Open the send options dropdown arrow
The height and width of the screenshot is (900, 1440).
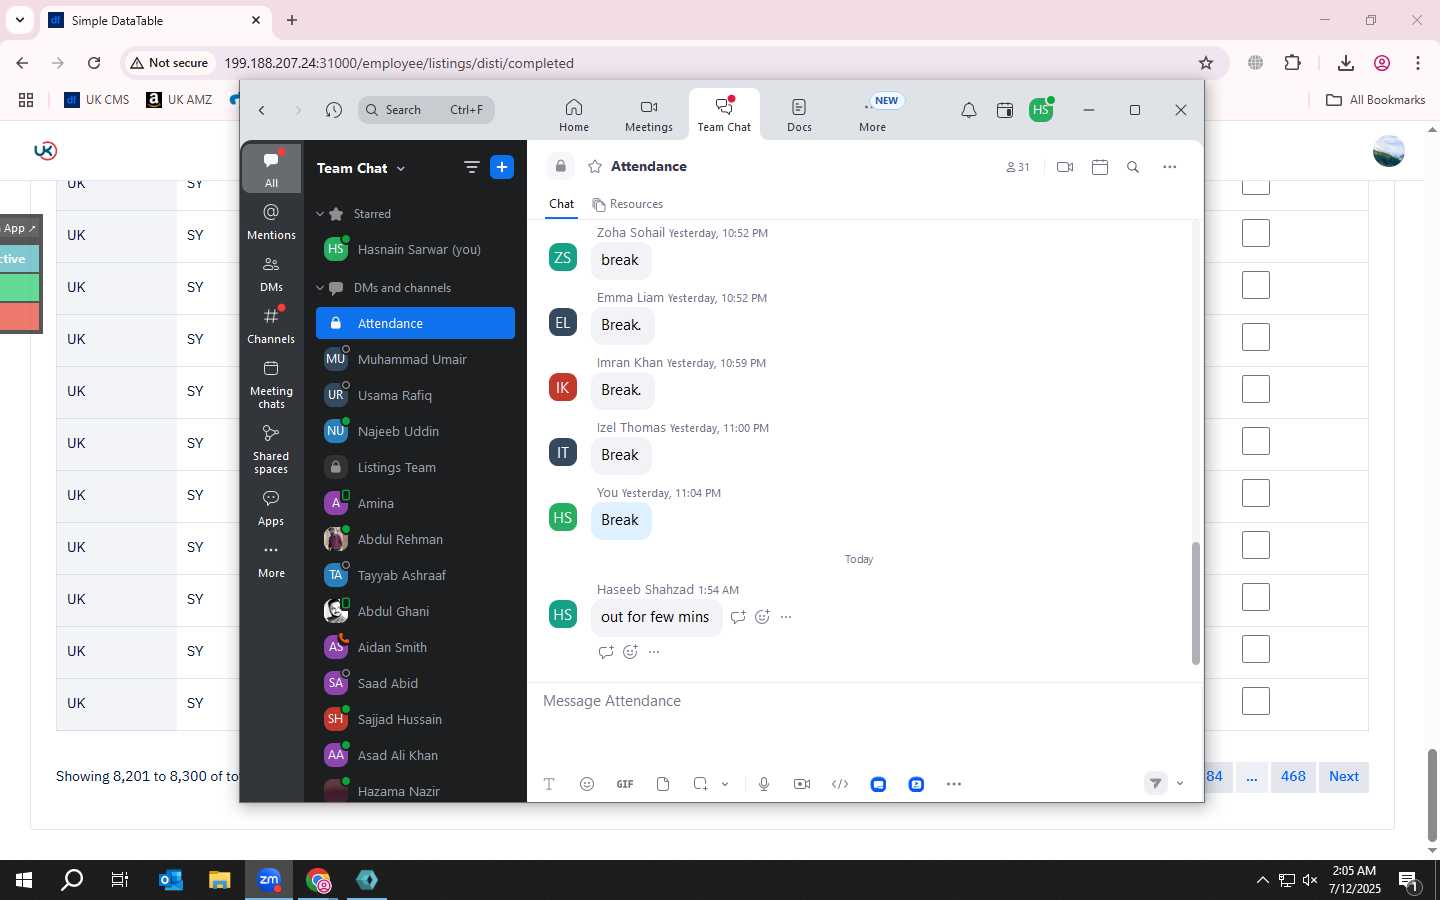1180,784
